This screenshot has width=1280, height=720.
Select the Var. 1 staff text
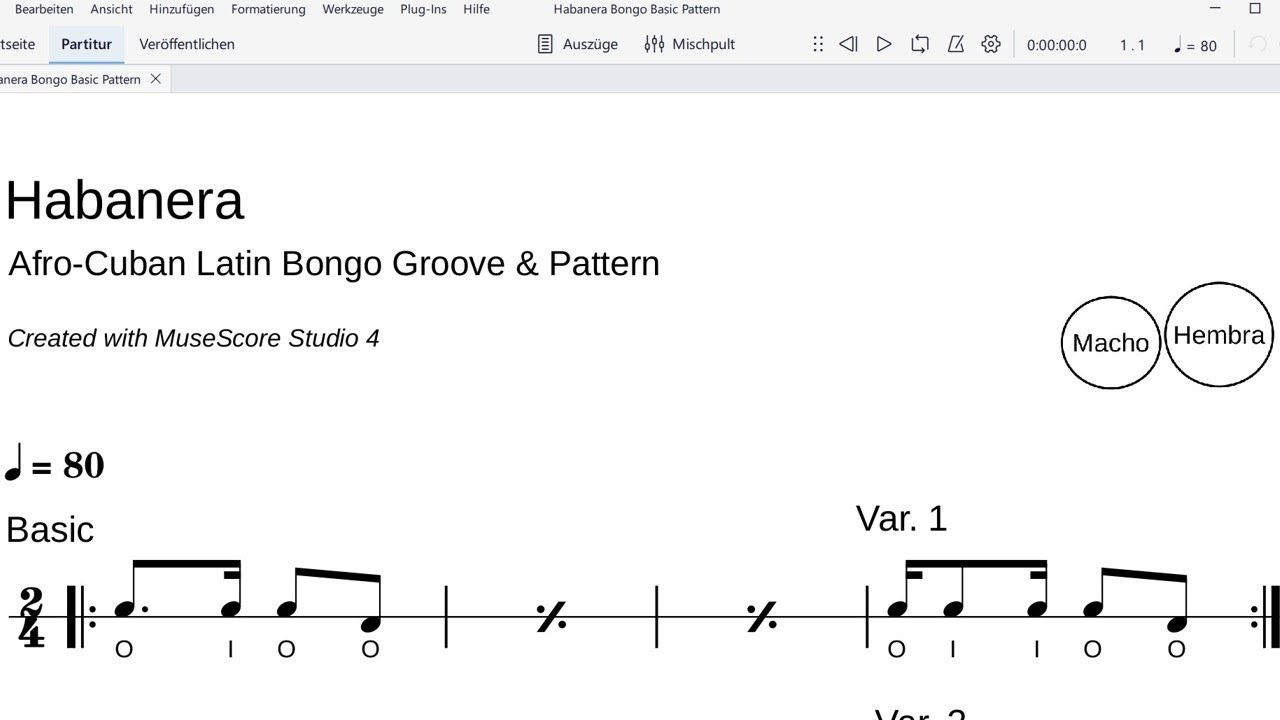901,518
